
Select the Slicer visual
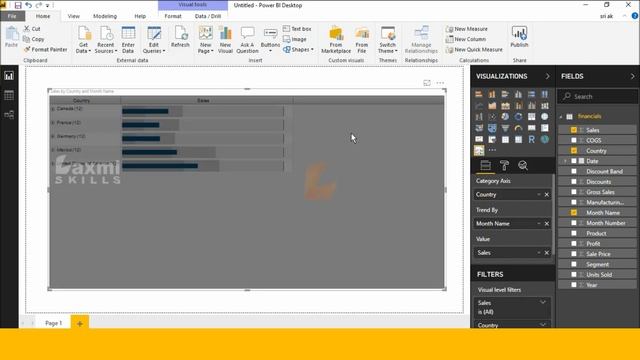click(x=492, y=140)
